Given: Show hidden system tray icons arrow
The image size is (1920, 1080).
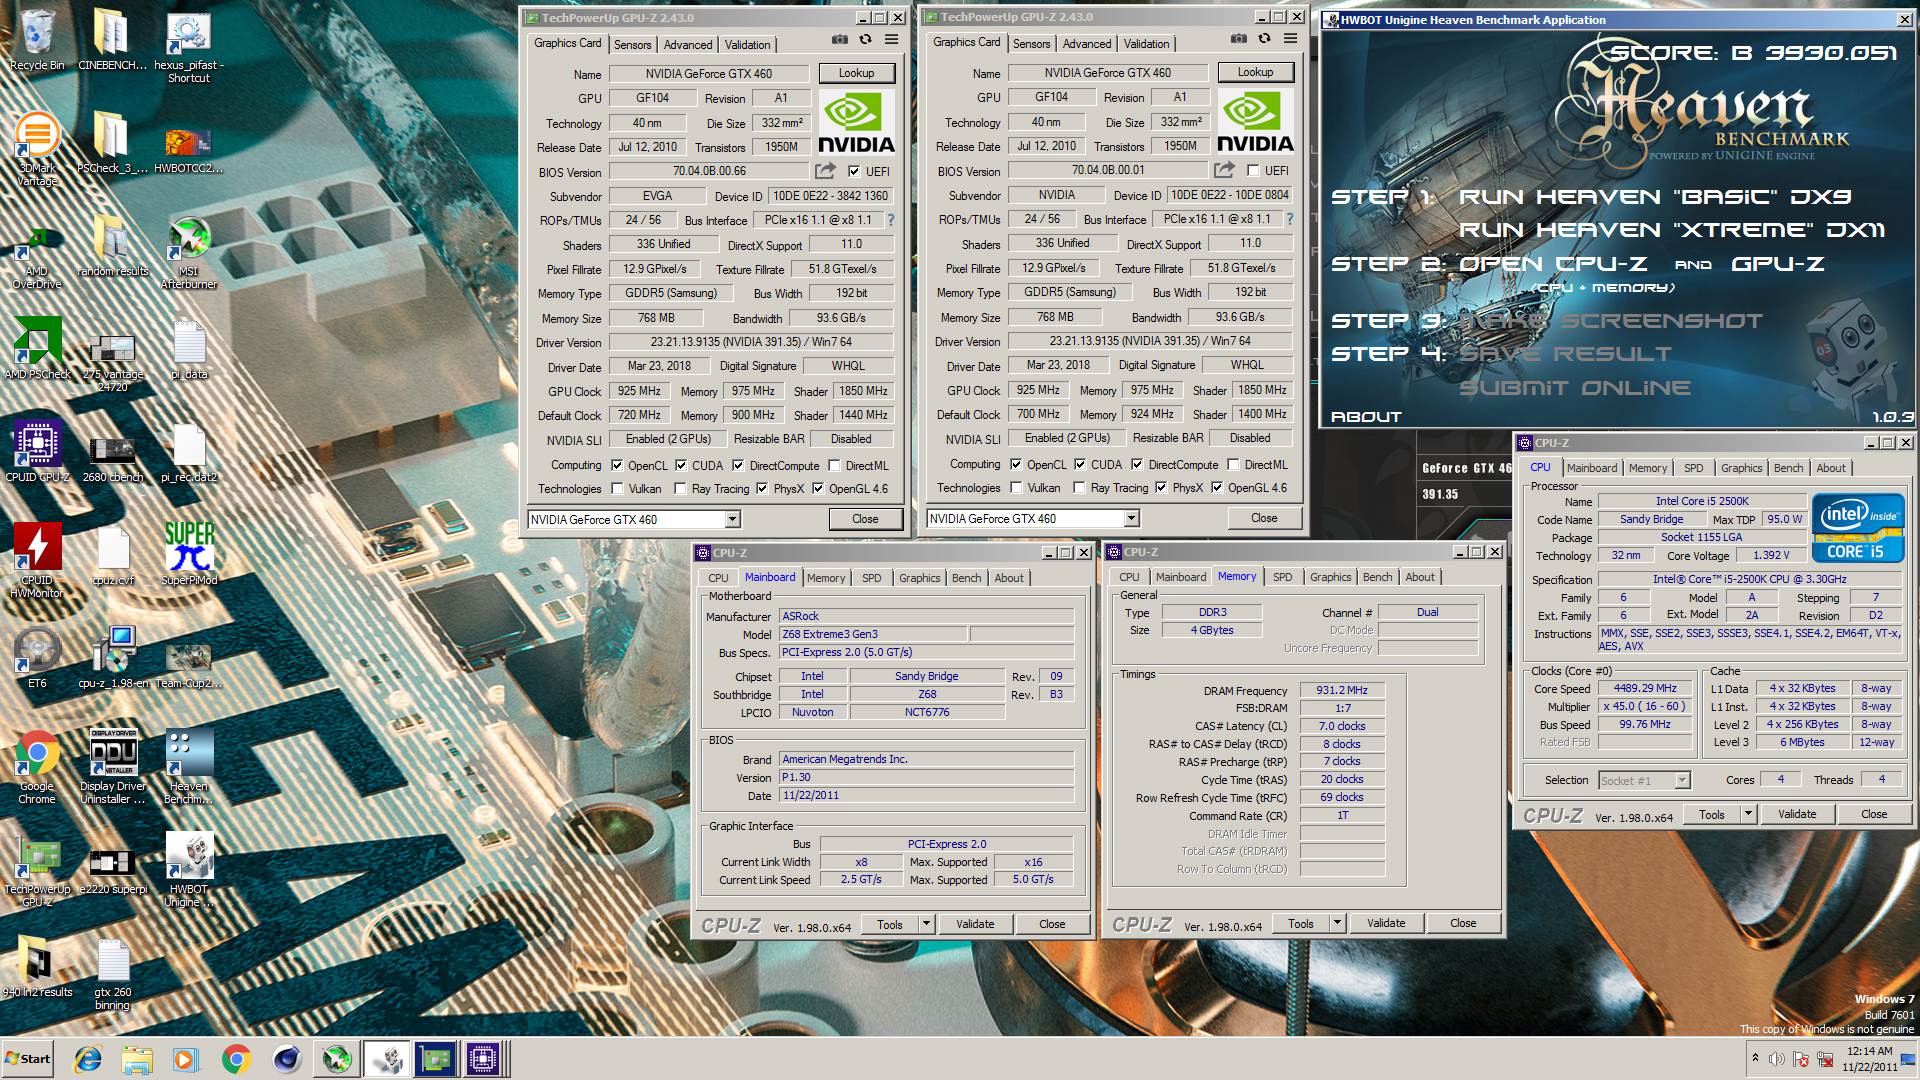Looking at the screenshot, I should (x=1755, y=1058).
